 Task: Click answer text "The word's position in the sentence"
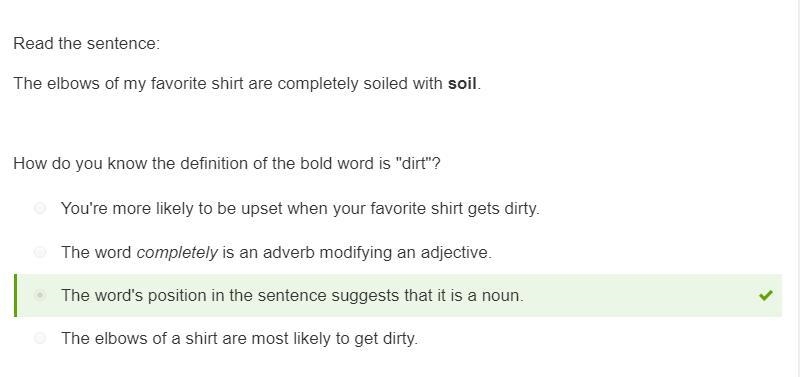[292, 295]
